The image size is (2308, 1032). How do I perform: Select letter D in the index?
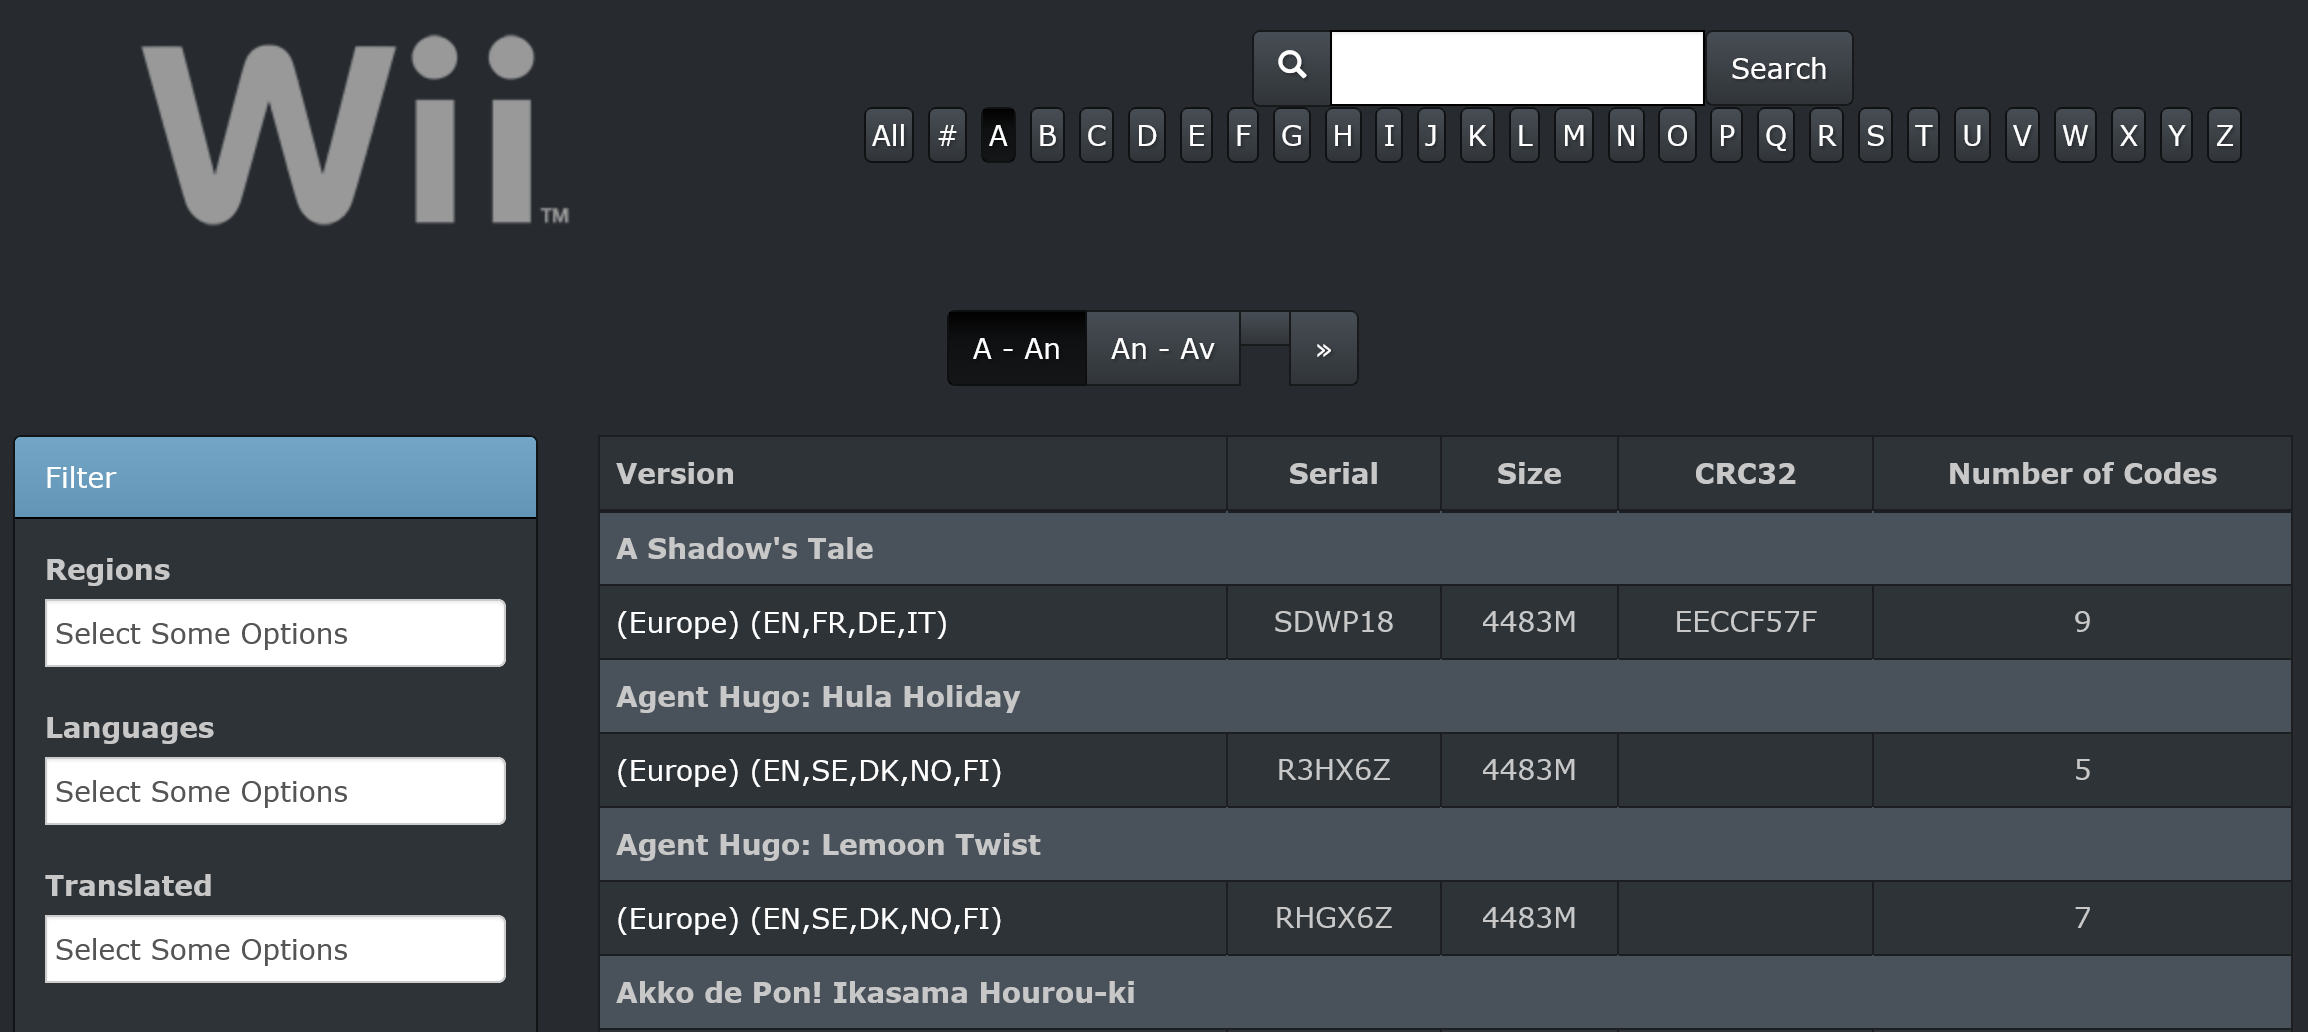(x=1147, y=135)
